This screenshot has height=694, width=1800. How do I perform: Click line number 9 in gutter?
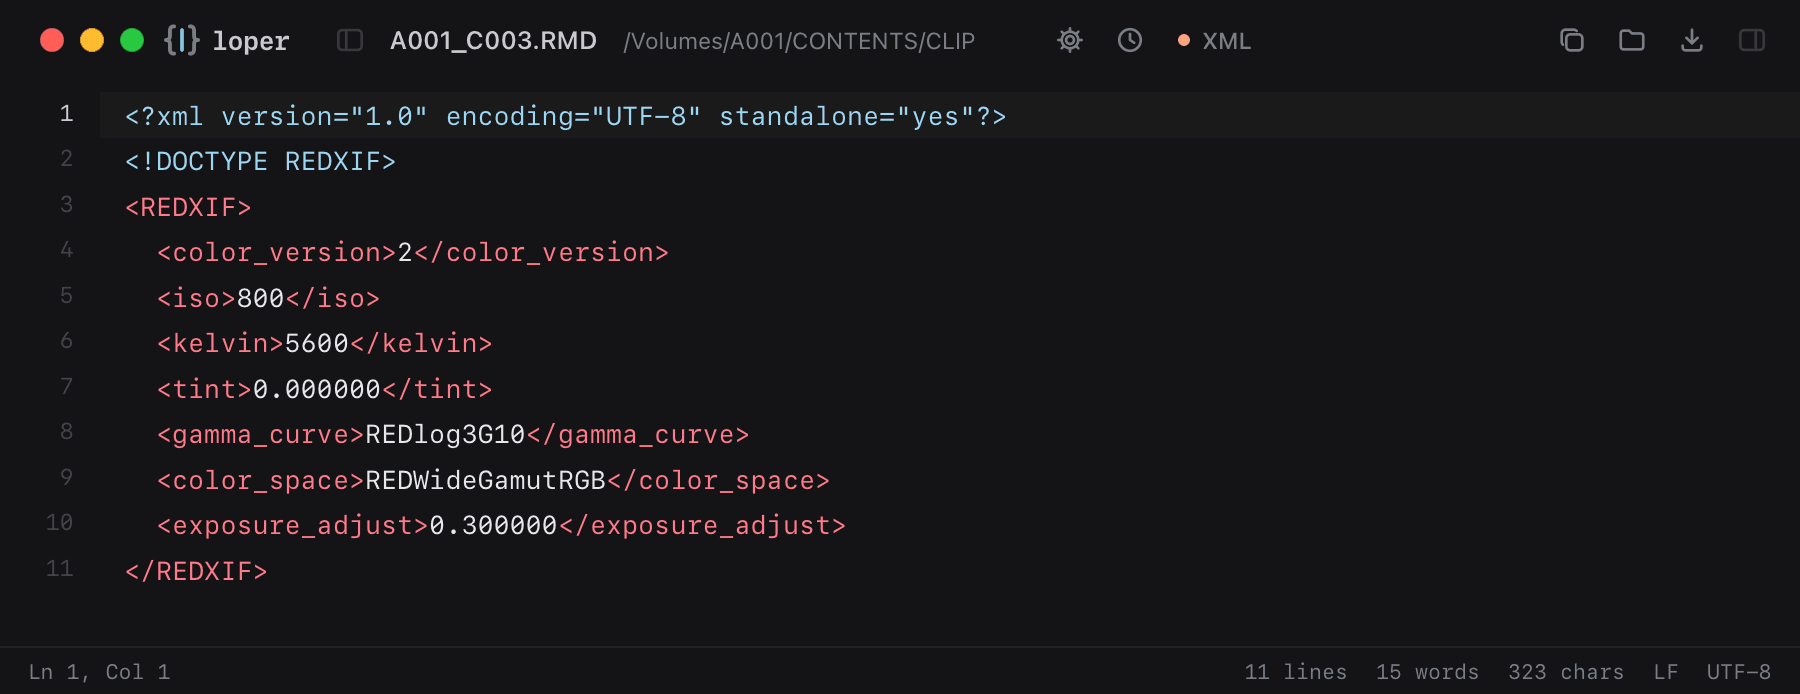click(x=66, y=478)
